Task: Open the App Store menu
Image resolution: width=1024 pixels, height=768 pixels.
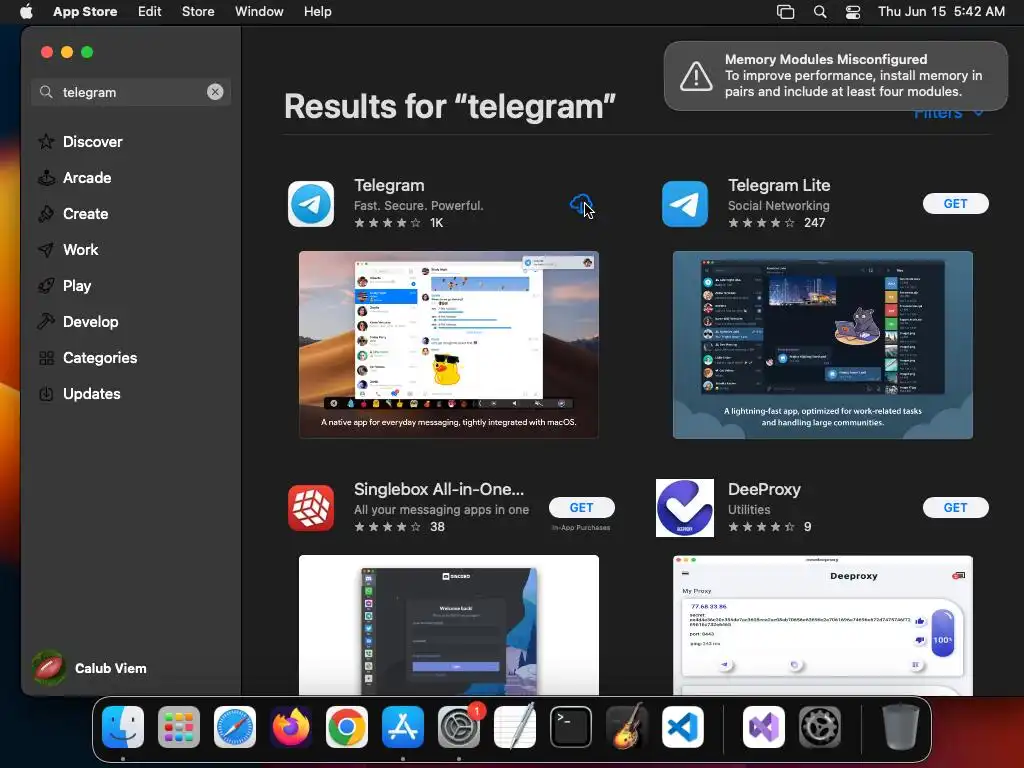Action: coord(85,12)
